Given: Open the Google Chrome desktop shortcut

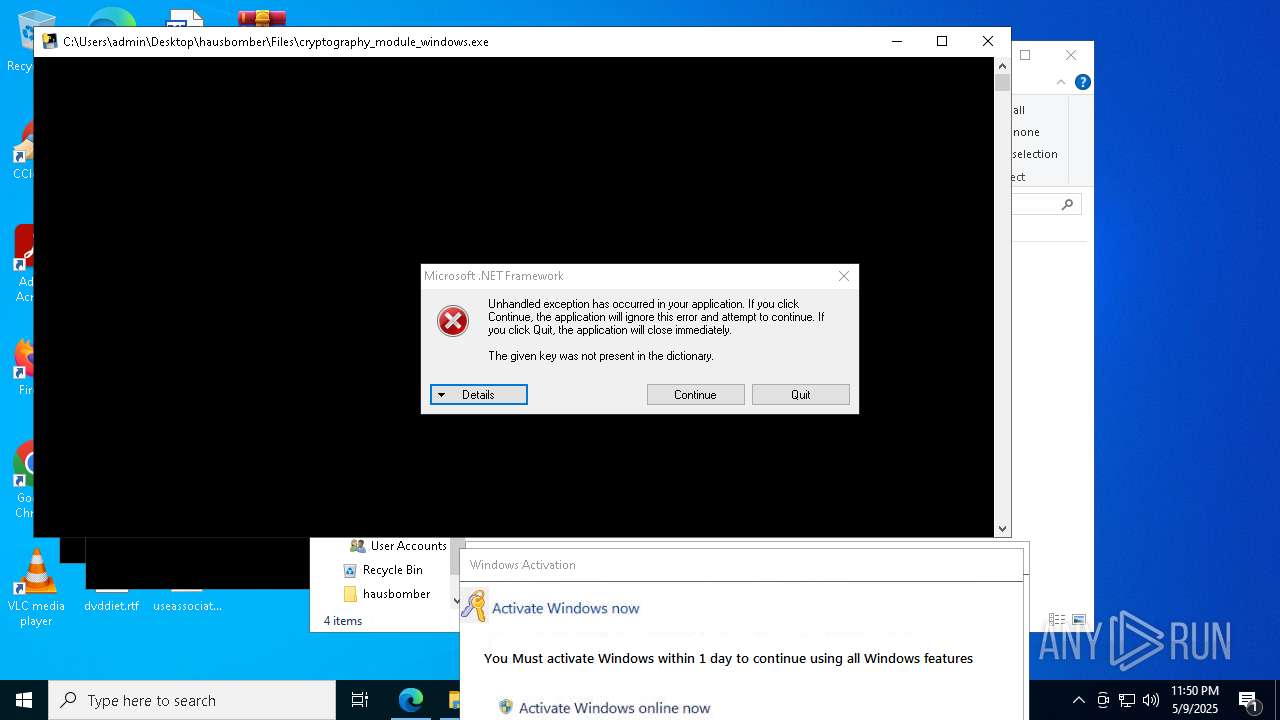Looking at the screenshot, I should (22, 480).
